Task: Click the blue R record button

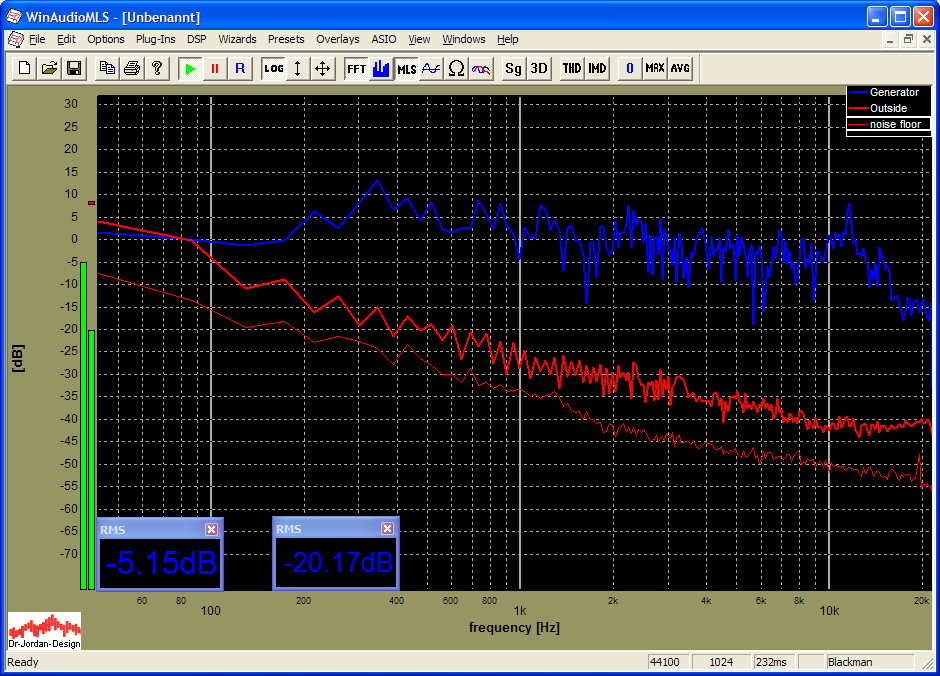Action: (239, 68)
